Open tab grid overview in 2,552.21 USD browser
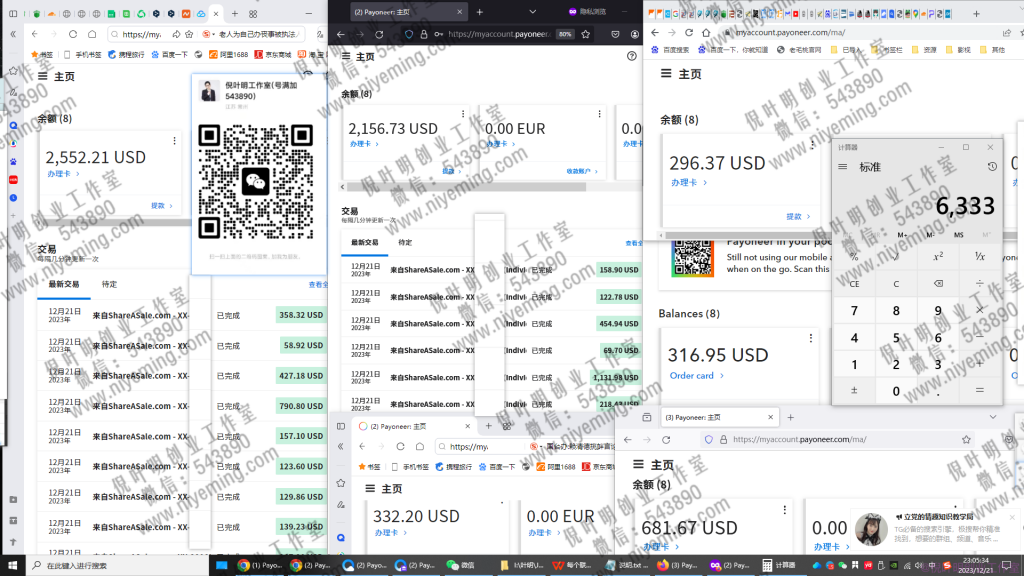Image resolution: width=1024 pixels, height=576 pixels. click(x=253, y=13)
